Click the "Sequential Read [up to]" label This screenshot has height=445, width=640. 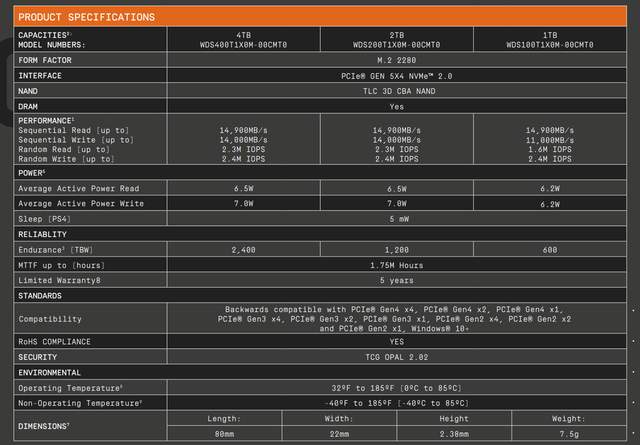click(73, 130)
